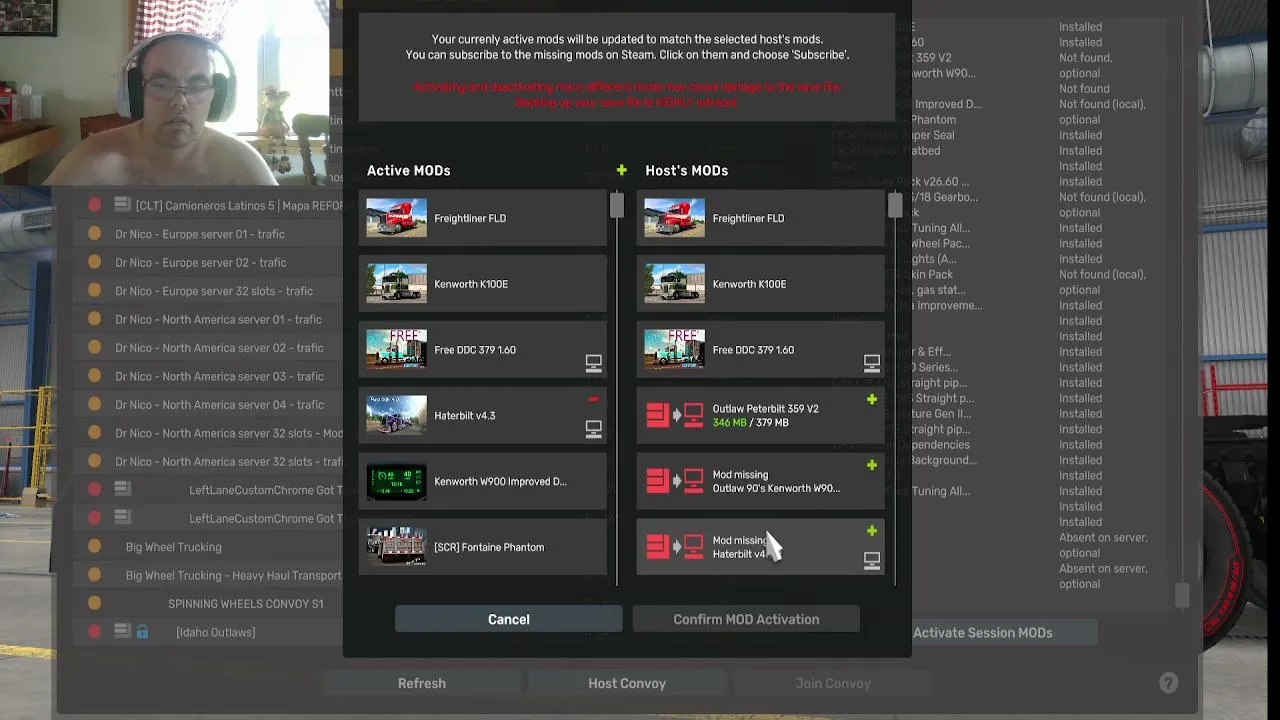Click the lock icon beside Idaho Outlaws
The width and height of the screenshot is (1280, 720).
pyautogui.click(x=142, y=632)
